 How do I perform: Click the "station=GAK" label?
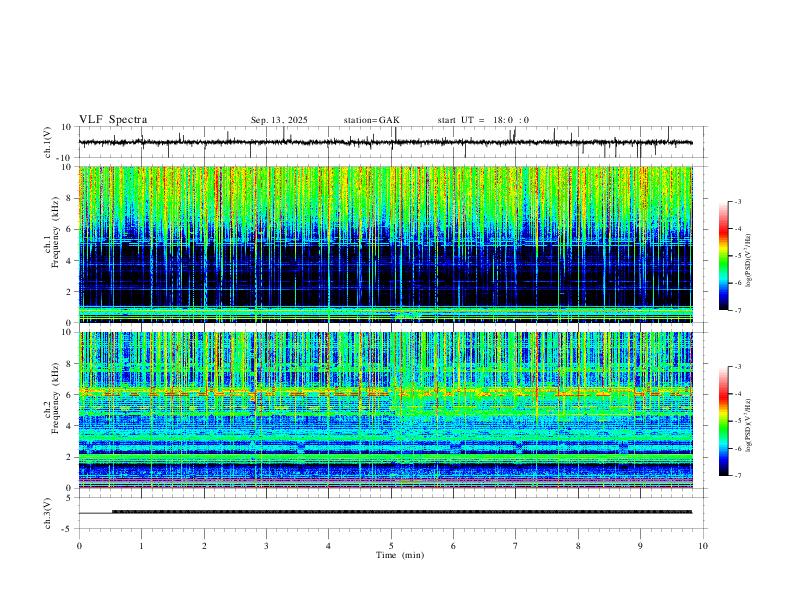point(371,120)
